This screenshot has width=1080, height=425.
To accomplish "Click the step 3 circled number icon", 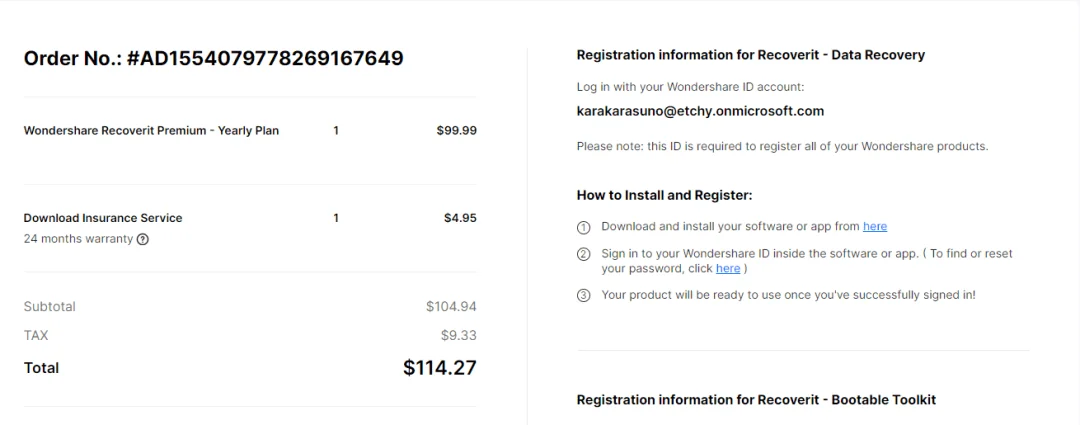I will click(583, 296).
